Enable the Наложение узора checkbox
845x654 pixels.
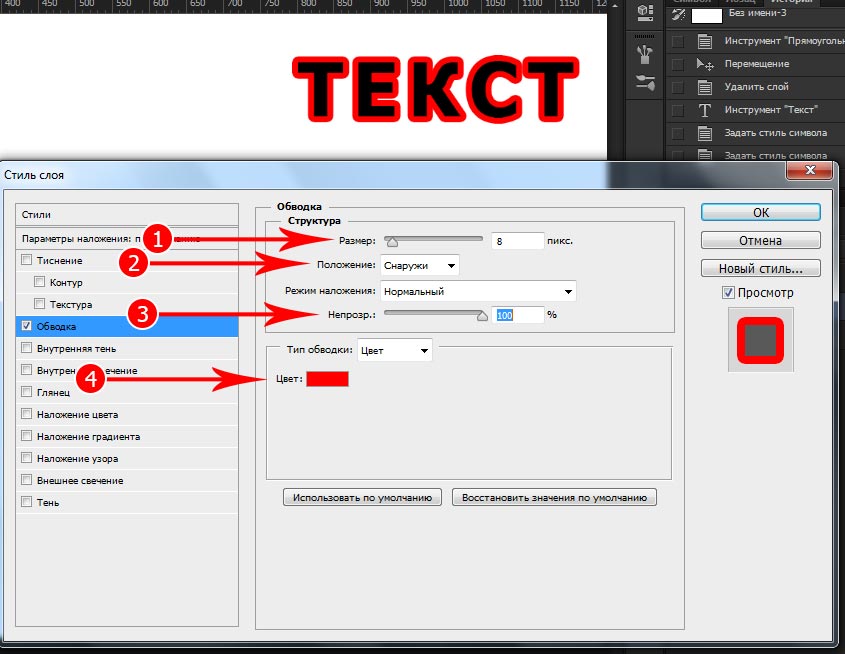26,458
